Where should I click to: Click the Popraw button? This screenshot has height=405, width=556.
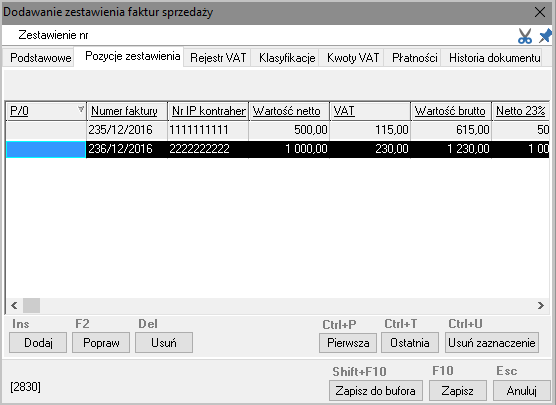point(101,343)
